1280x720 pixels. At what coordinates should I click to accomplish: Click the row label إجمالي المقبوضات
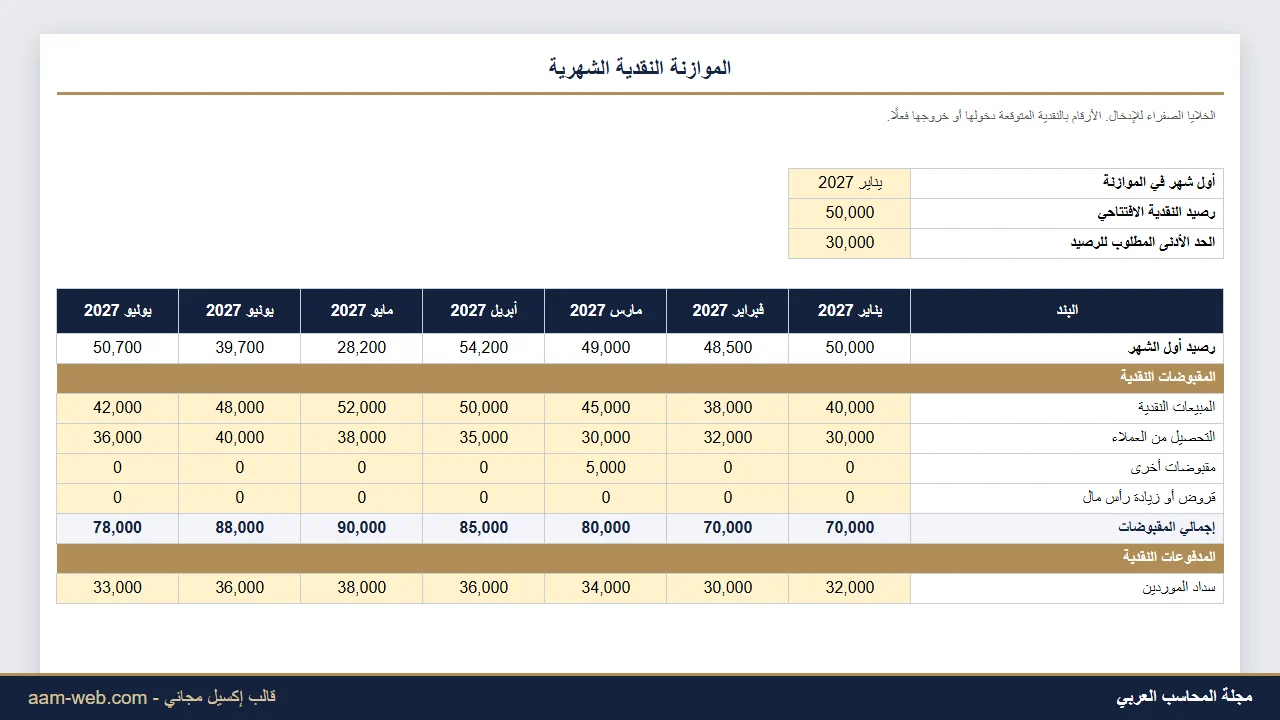1166,528
